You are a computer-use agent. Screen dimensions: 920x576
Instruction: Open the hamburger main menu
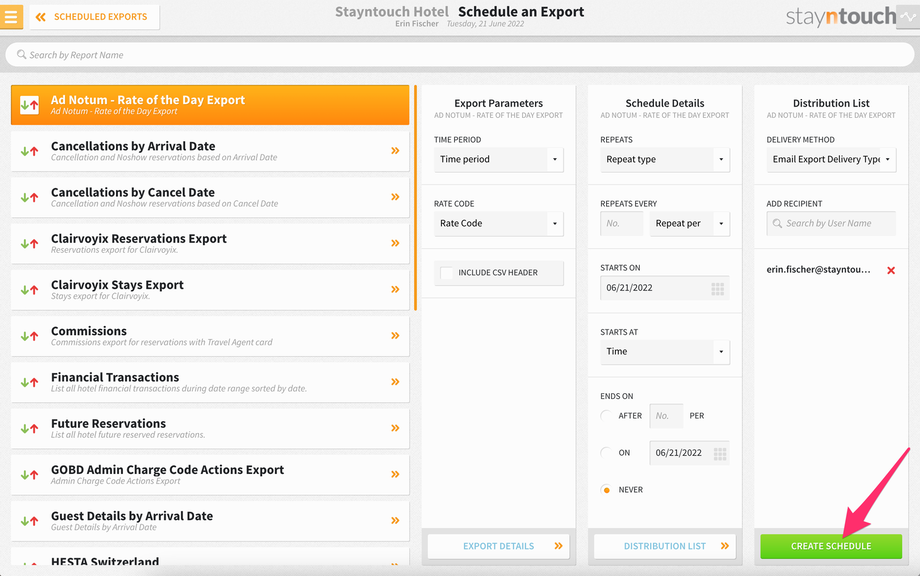(11, 16)
